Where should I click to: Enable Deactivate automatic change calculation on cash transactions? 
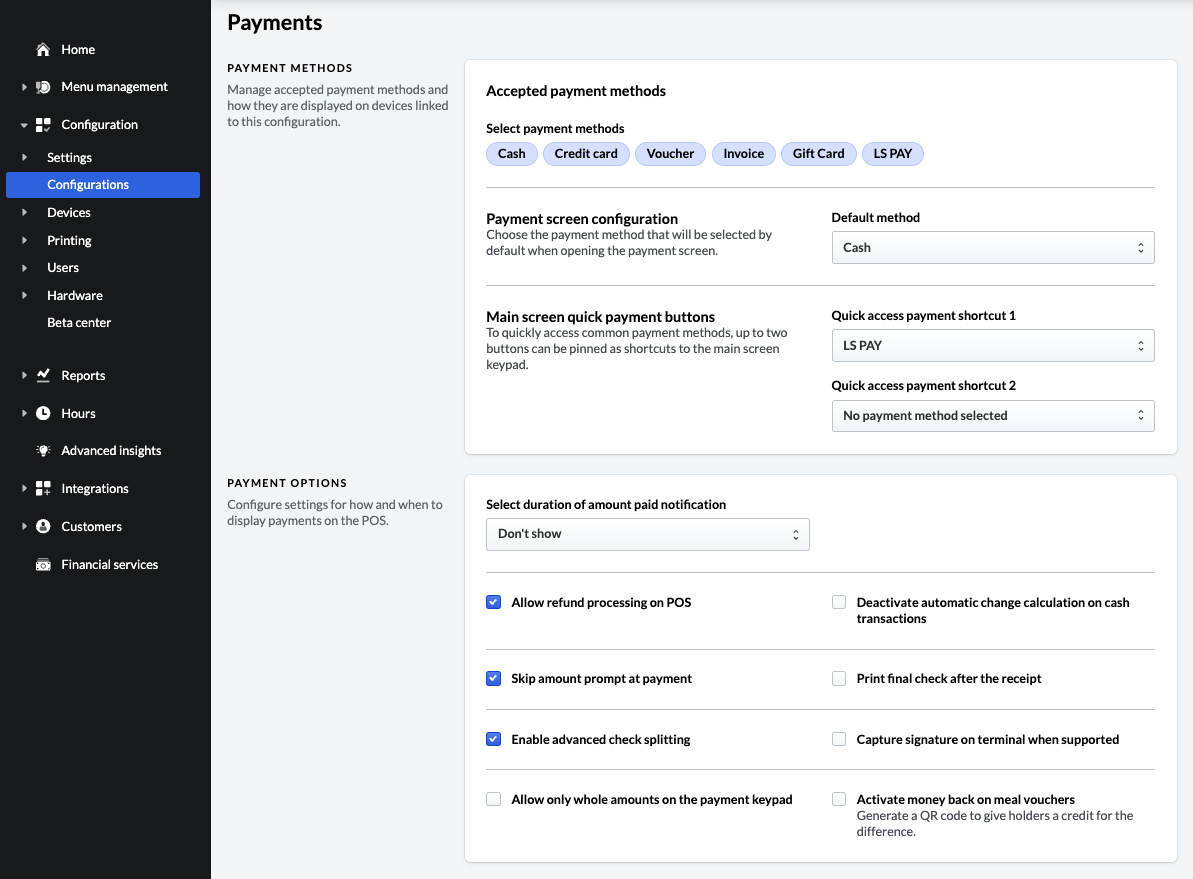839,601
